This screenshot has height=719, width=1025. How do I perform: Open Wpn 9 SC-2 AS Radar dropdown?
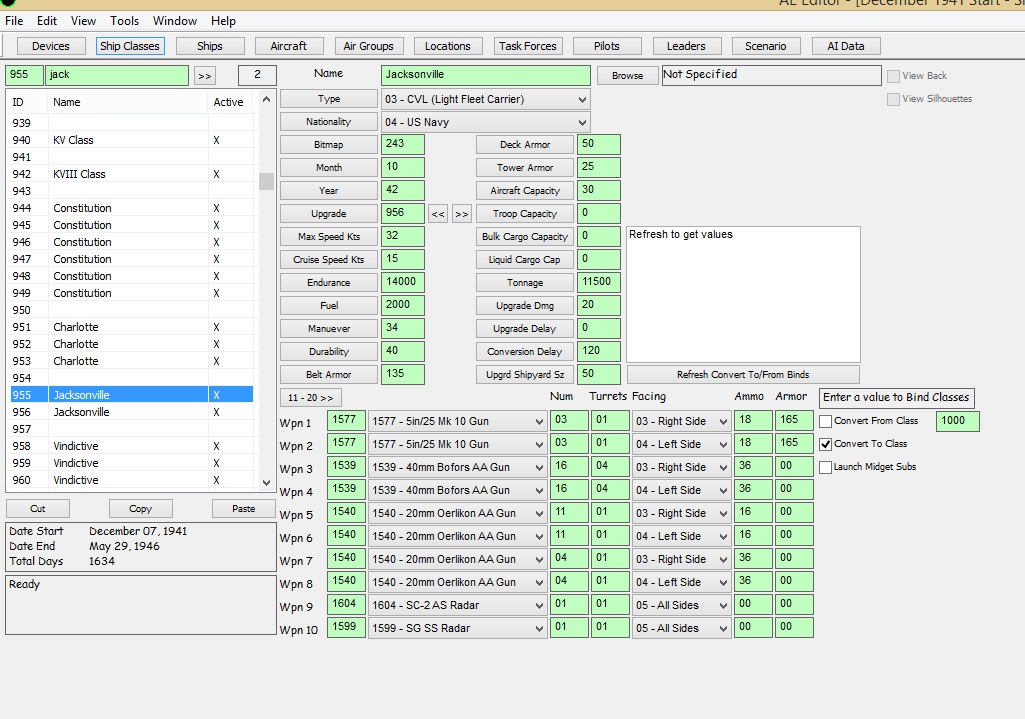pyautogui.click(x=457, y=605)
